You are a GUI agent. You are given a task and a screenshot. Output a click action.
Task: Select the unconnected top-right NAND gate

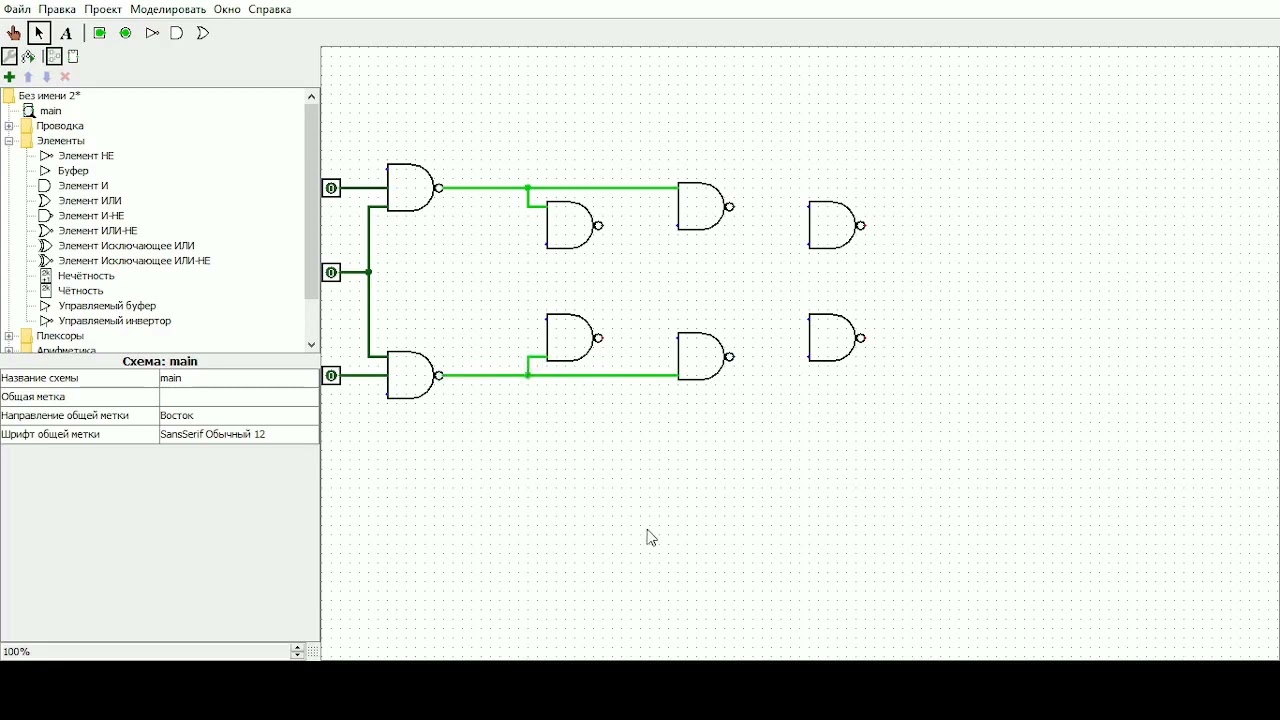point(833,226)
